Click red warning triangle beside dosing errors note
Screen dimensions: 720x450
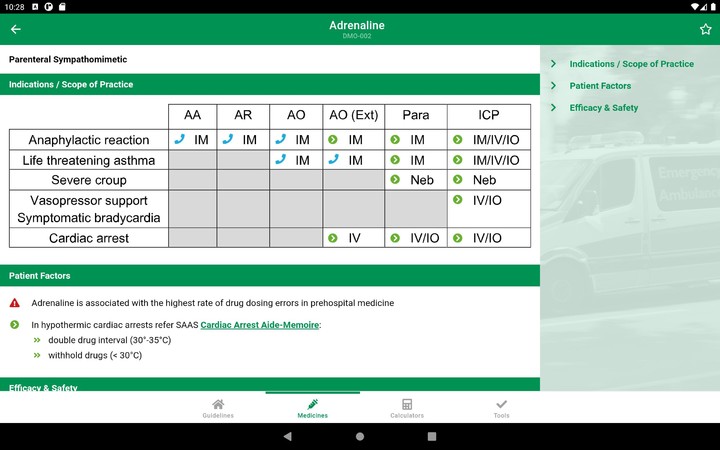point(15,303)
